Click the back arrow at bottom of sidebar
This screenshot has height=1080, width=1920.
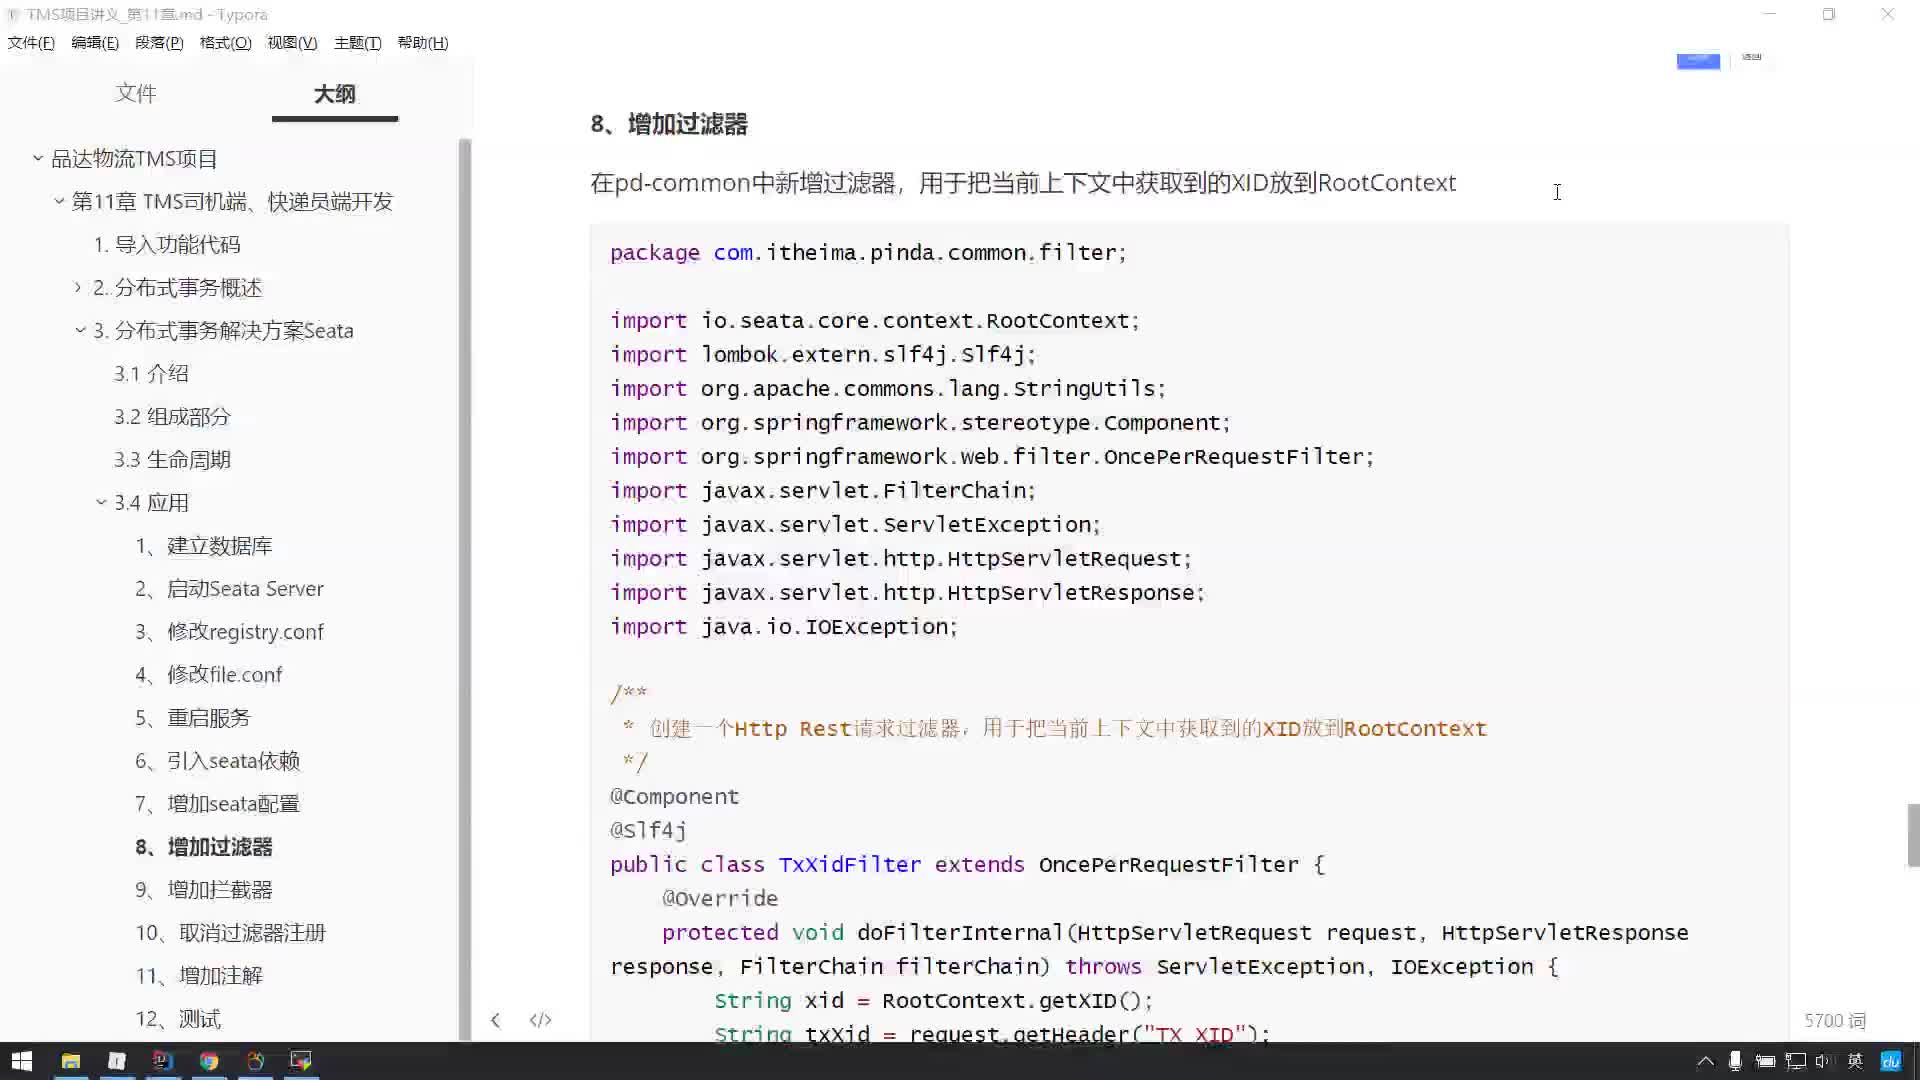pos(496,1020)
